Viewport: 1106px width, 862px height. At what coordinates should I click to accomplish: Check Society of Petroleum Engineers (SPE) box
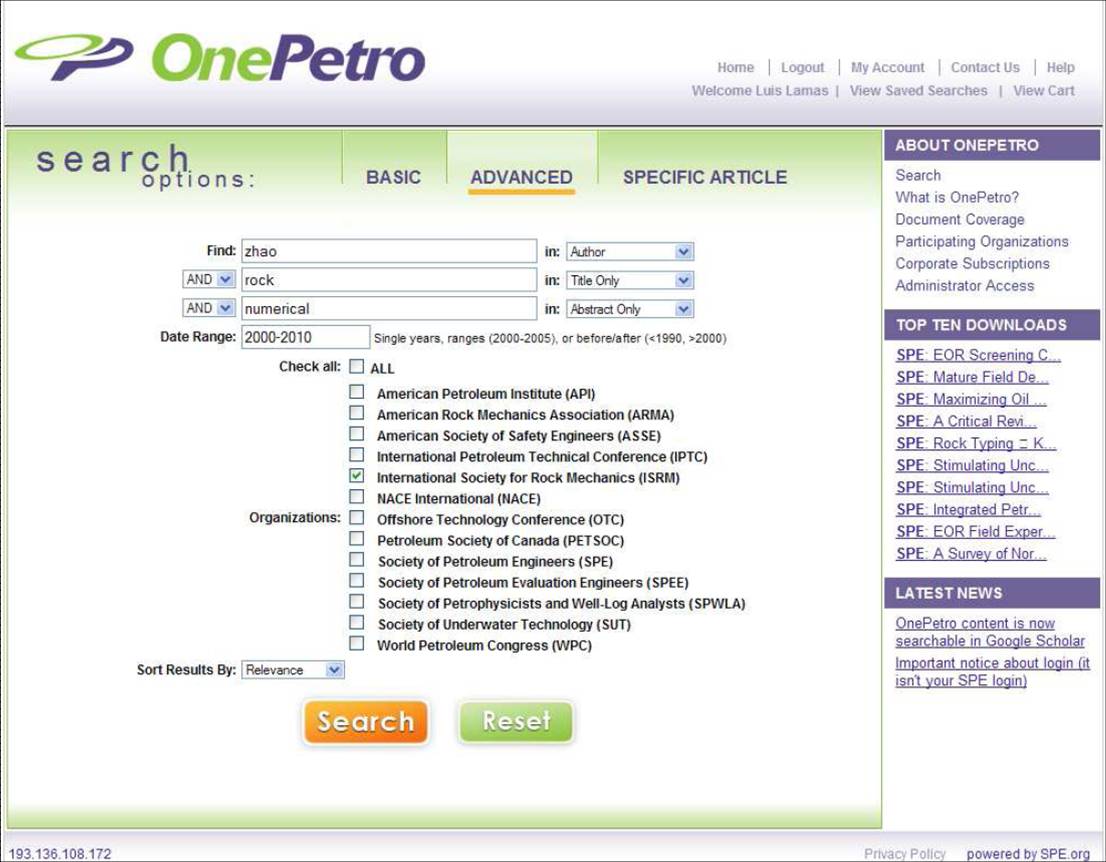pos(357,559)
